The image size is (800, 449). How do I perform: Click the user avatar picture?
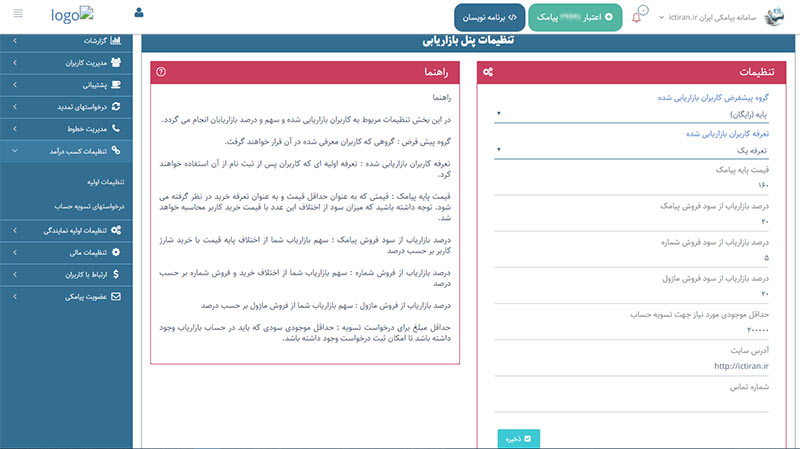point(774,17)
